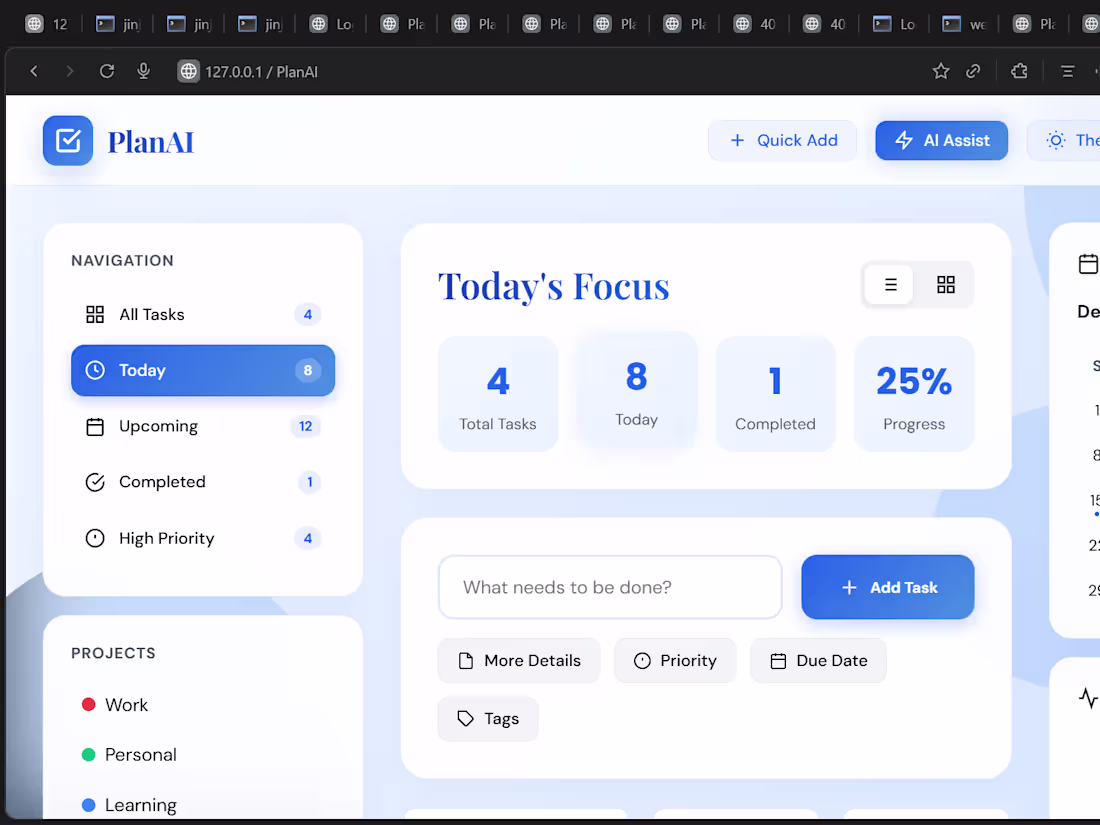The image size is (1100, 825).
Task: Click the PlanAI brand title
Action: coord(150,142)
